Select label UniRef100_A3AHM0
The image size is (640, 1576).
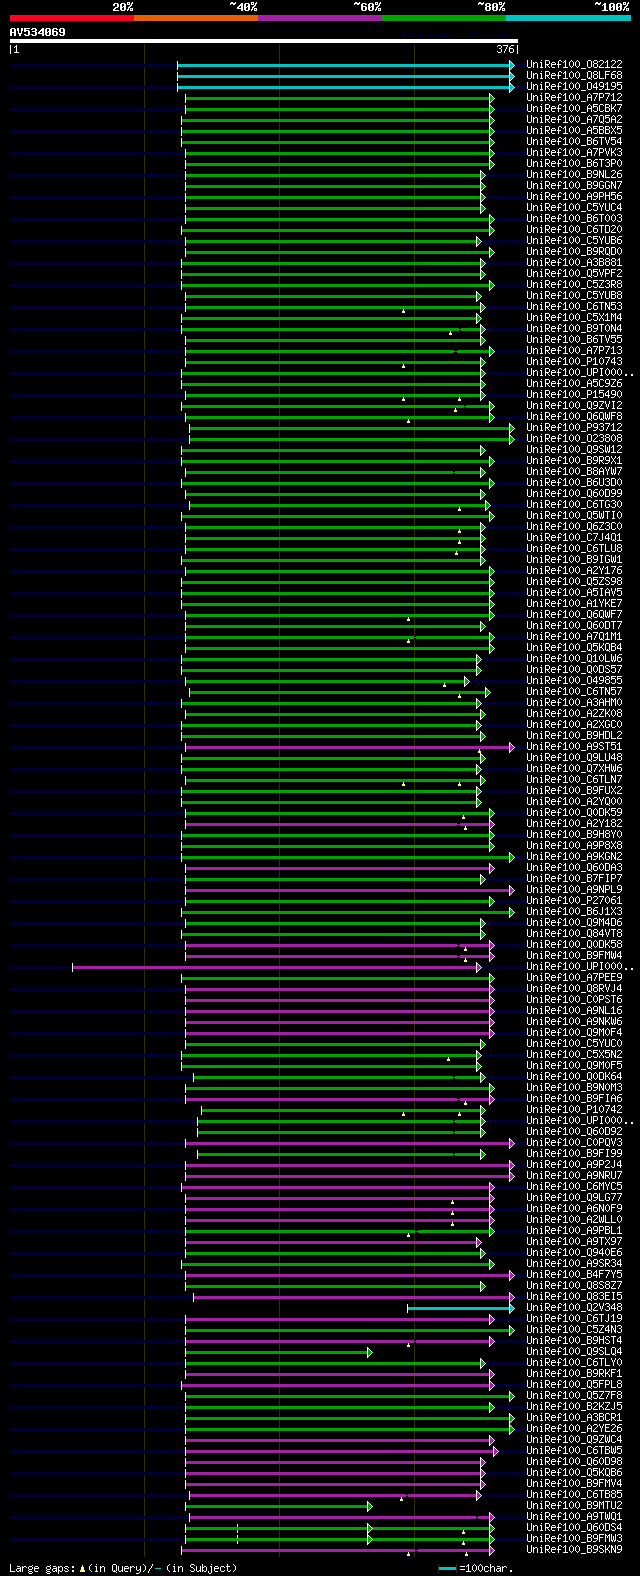(574, 702)
